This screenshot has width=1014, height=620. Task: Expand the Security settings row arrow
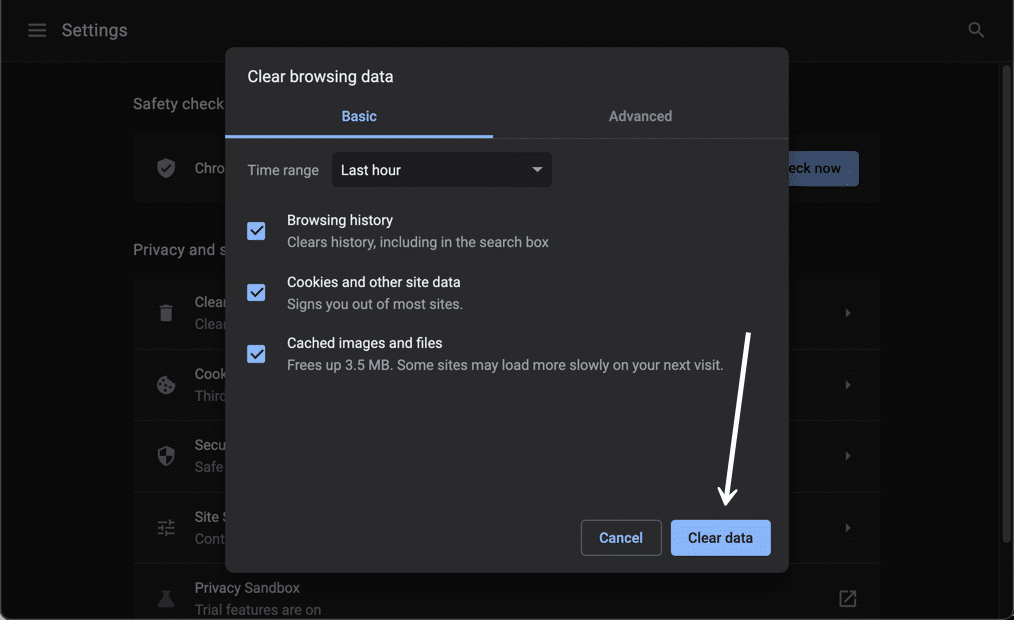(x=847, y=456)
